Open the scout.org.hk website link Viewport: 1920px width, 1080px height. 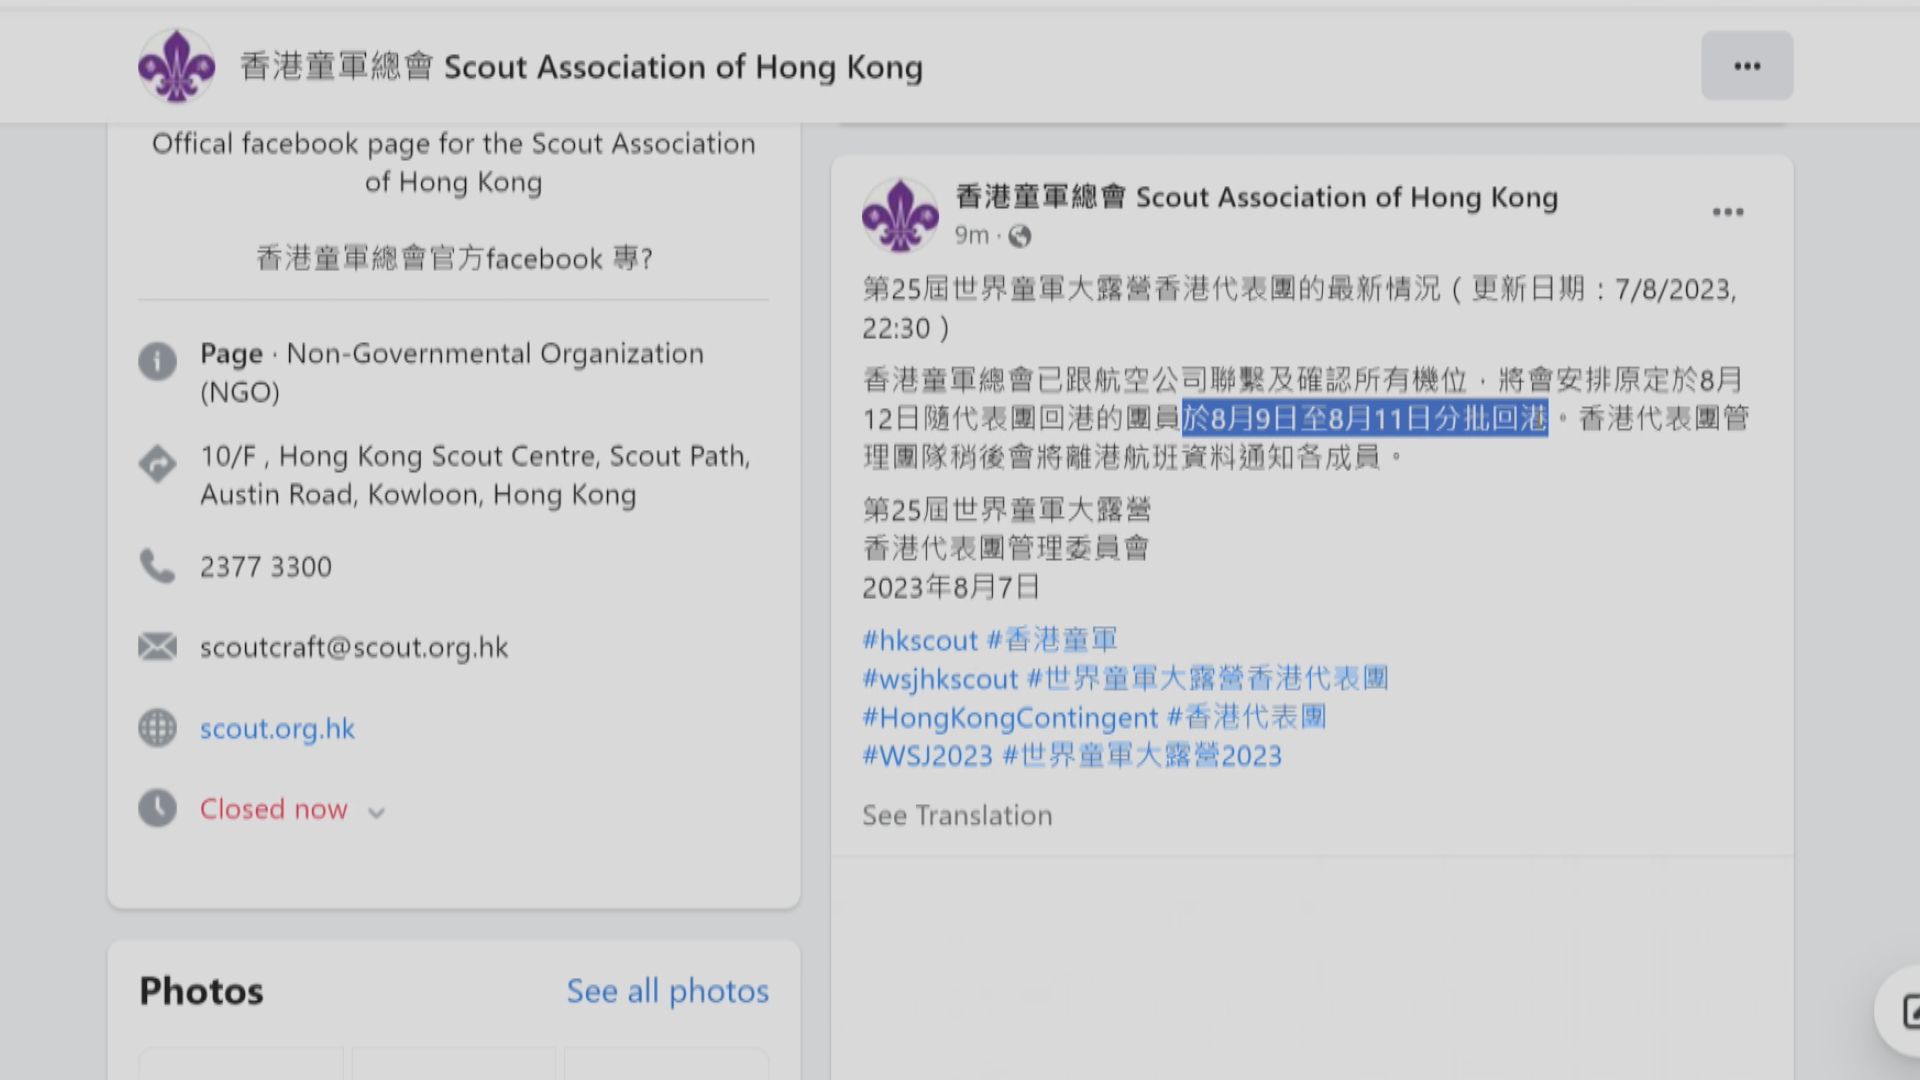pos(277,728)
